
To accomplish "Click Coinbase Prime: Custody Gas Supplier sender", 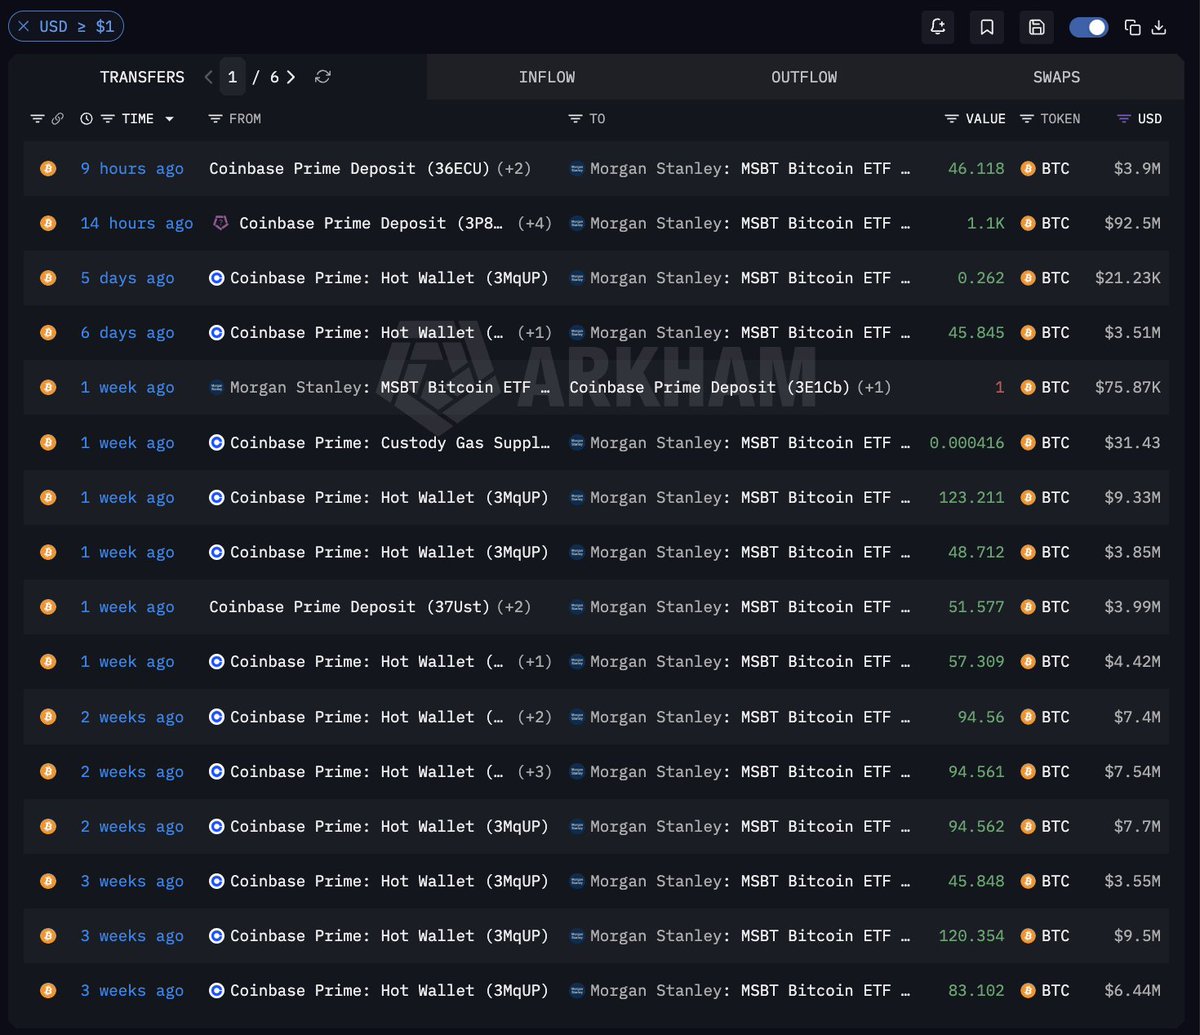I will coord(390,443).
